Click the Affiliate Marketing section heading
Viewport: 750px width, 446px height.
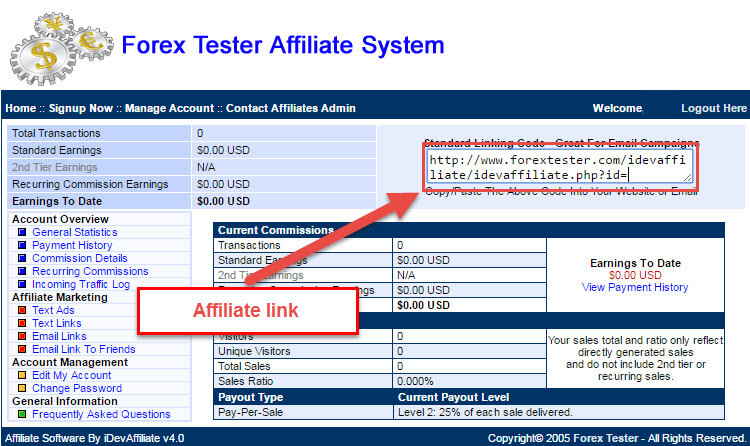tap(60, 297)
